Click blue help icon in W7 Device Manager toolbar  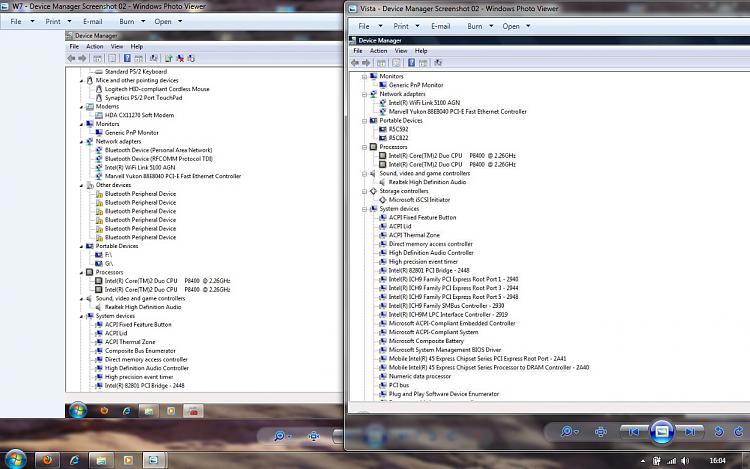click(x=127, y=58)
